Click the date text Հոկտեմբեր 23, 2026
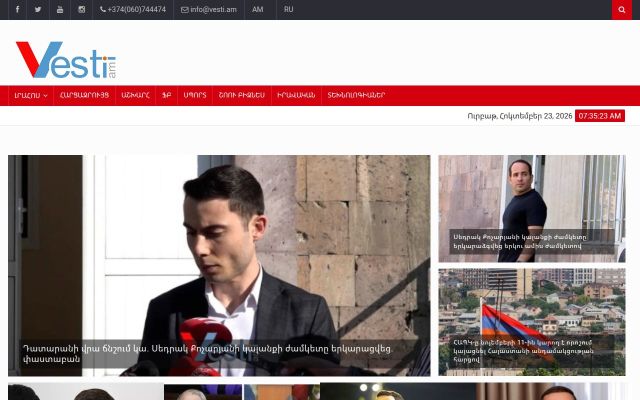The height and width of the screenshot is (400, 640). [536, 116]
